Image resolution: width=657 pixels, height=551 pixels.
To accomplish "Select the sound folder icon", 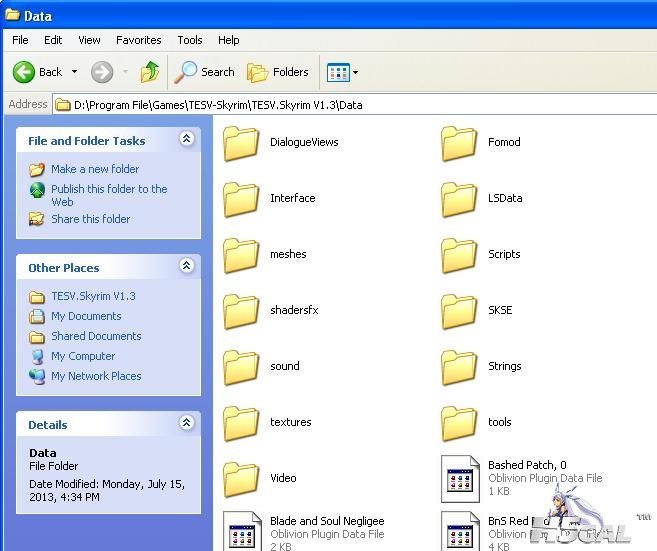I will point(241,367).
